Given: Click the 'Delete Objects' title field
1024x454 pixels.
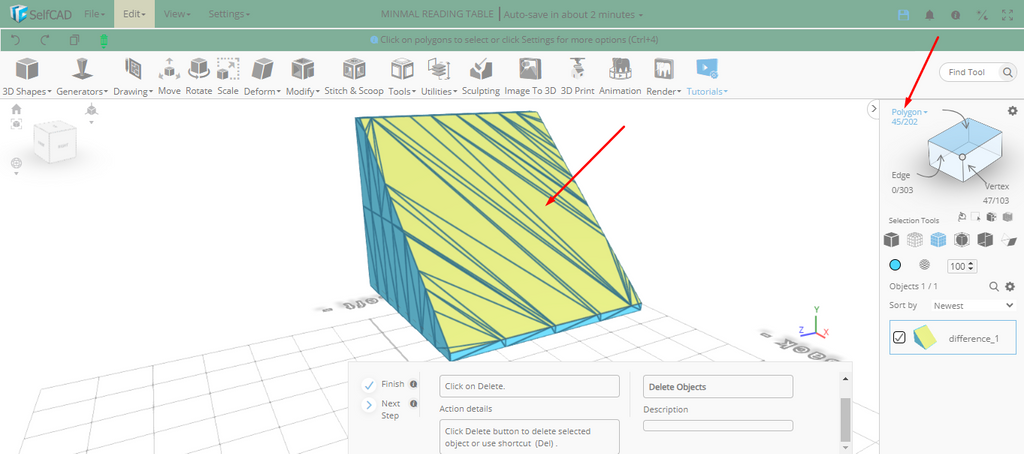Looking at the screenshot, I should [x=718, y=387].
